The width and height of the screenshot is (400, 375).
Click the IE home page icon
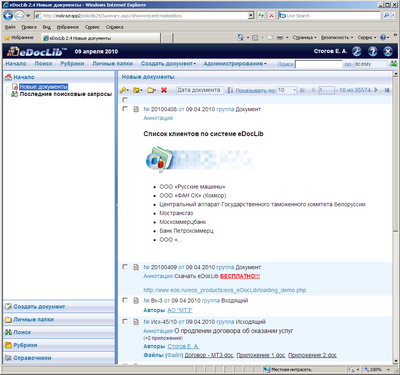click(x=240, y=37)
